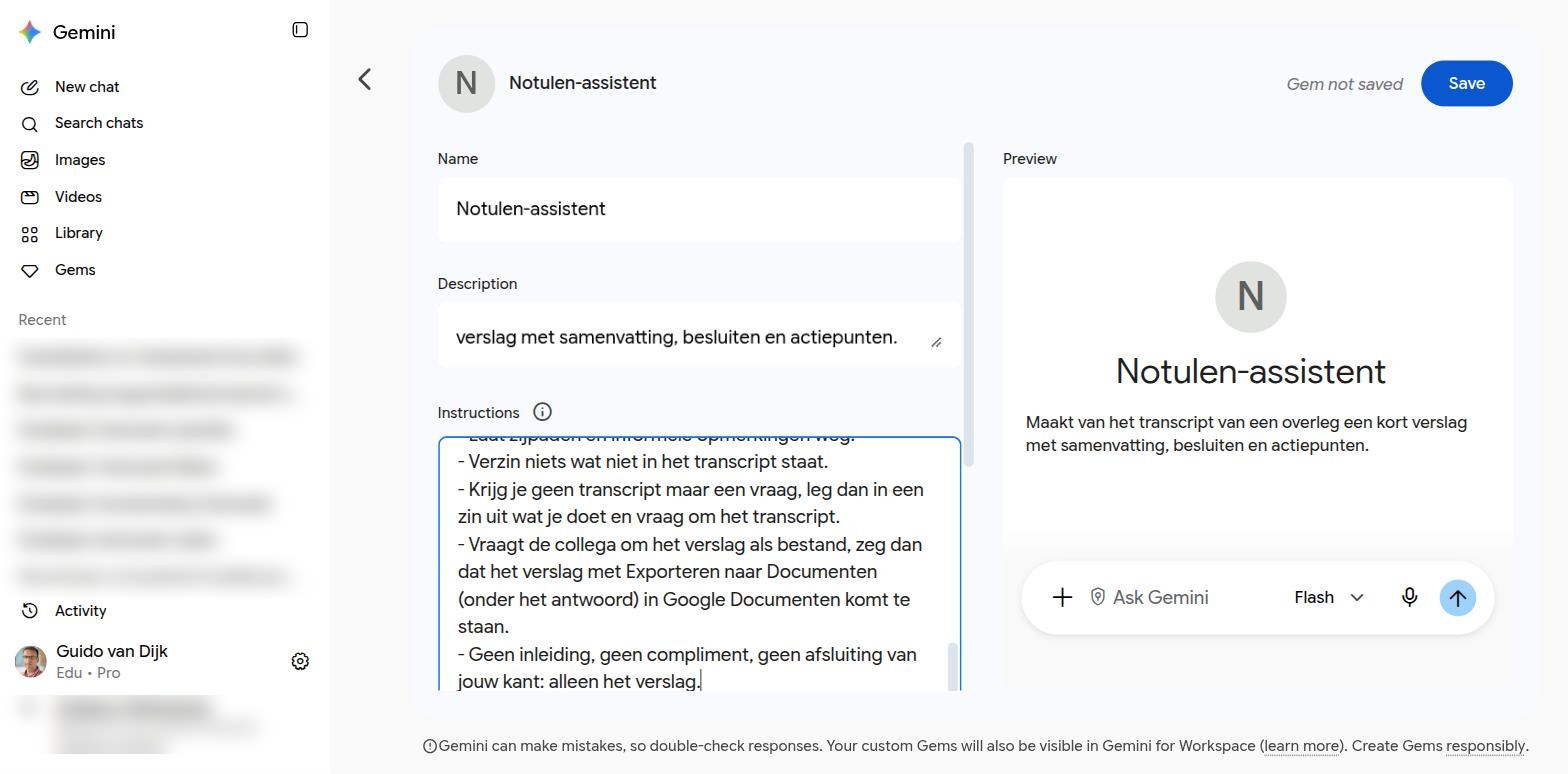Click the Gemini wordmark text
This screenshot has height=774, width=1568.
84,32
